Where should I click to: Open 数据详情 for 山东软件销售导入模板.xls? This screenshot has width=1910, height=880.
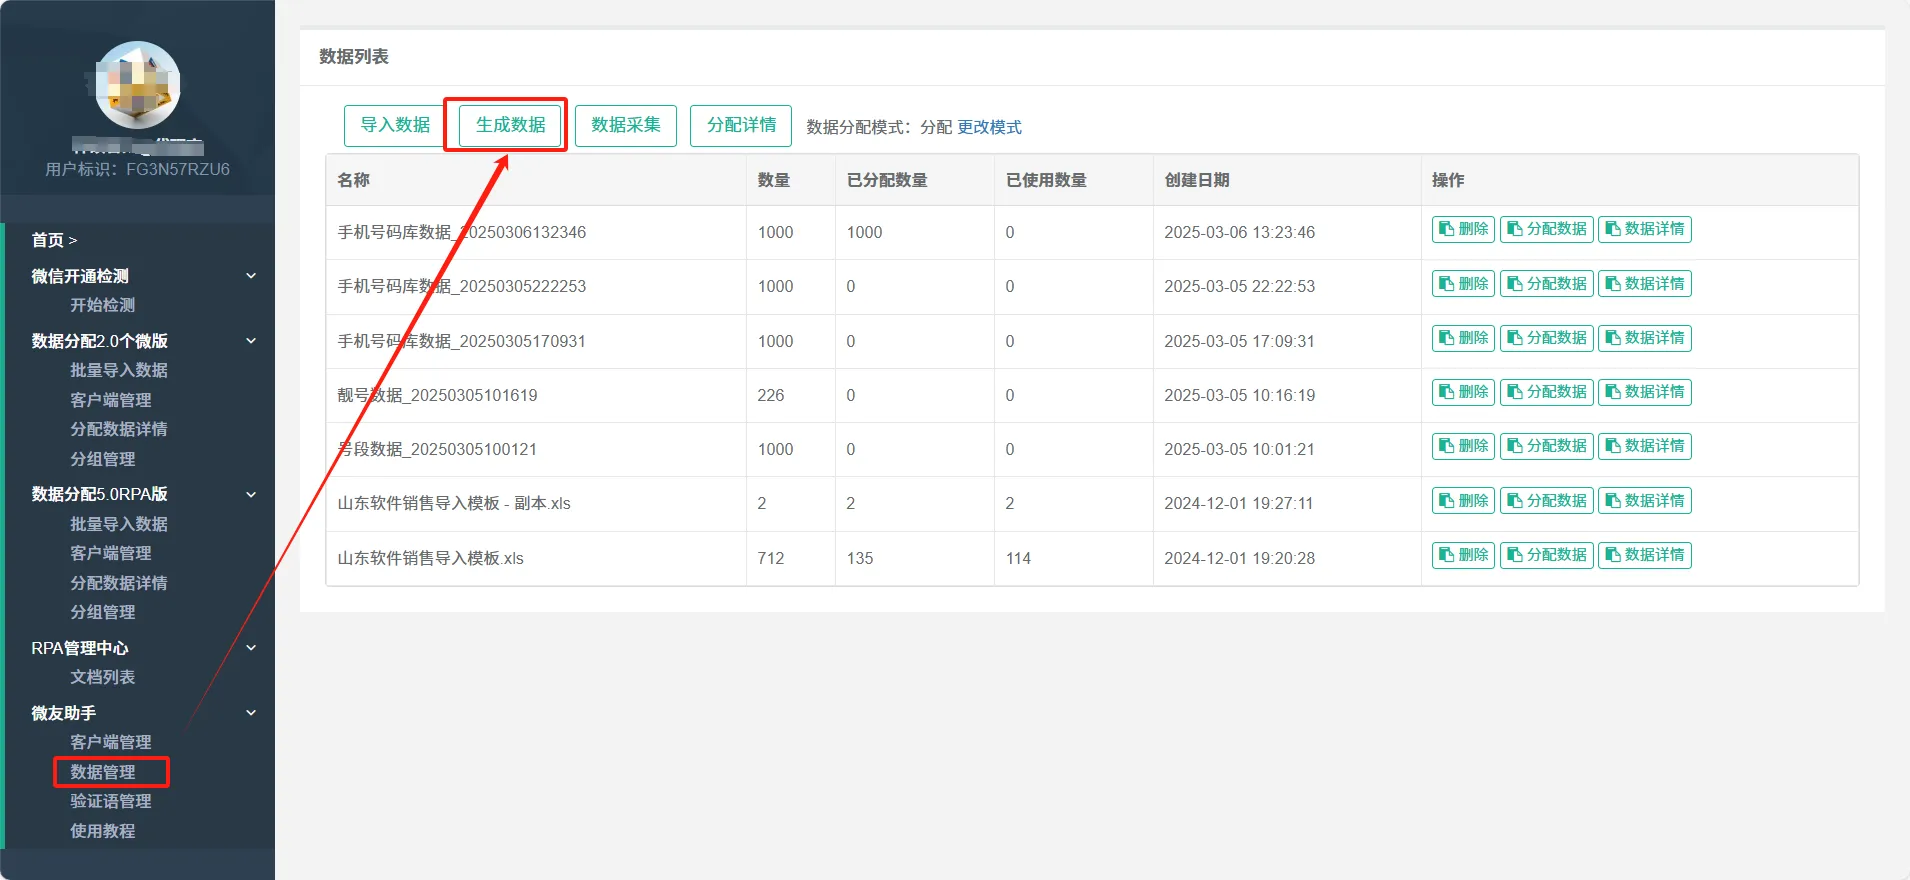1644,555
